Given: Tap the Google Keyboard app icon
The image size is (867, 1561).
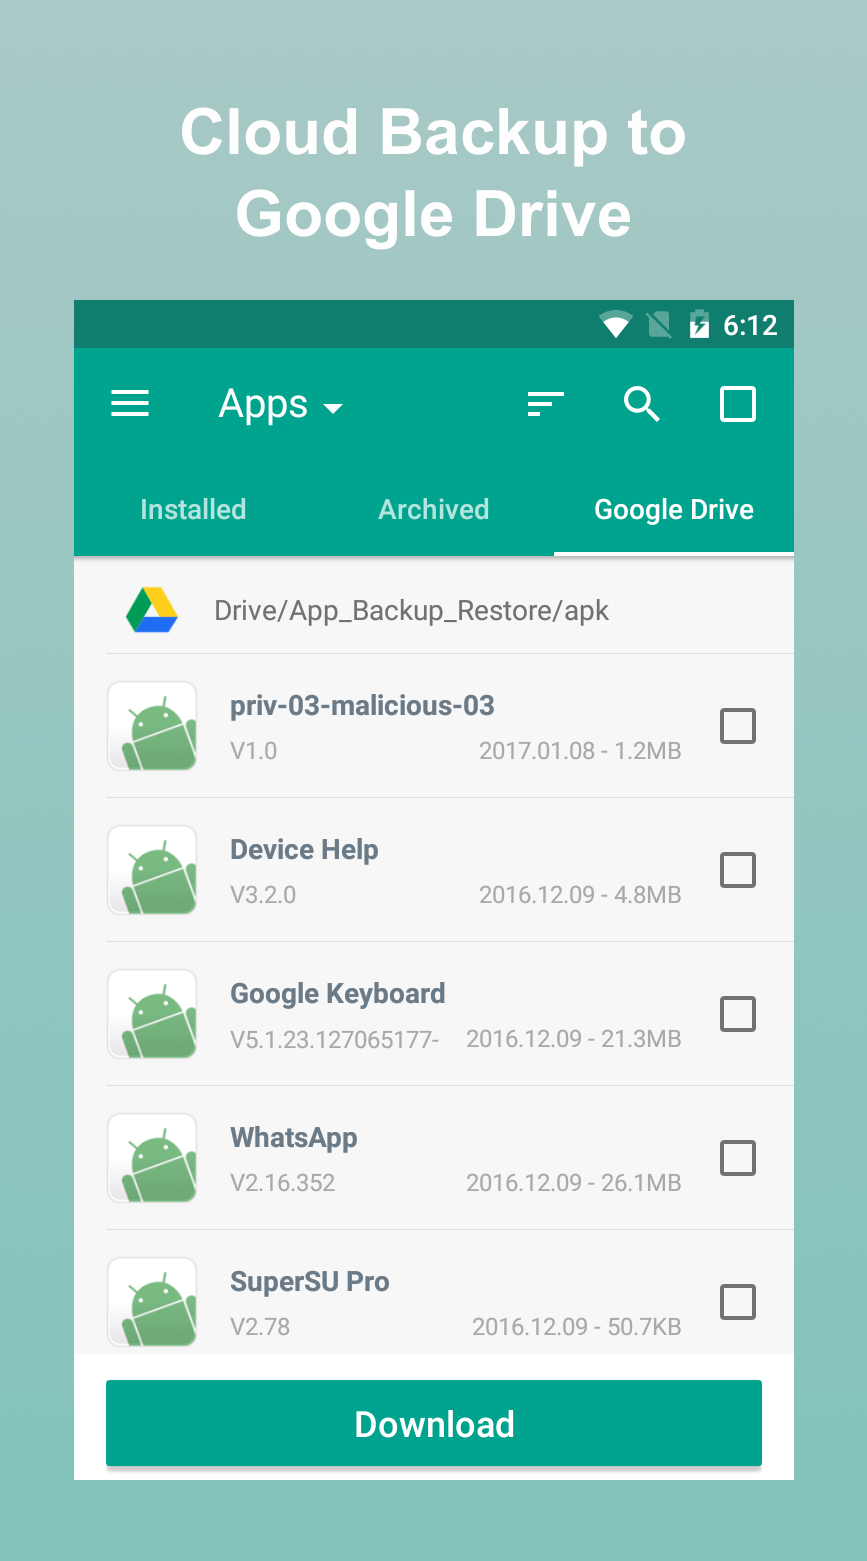Looking at the screenshot, I should (x=152, y=1014).
